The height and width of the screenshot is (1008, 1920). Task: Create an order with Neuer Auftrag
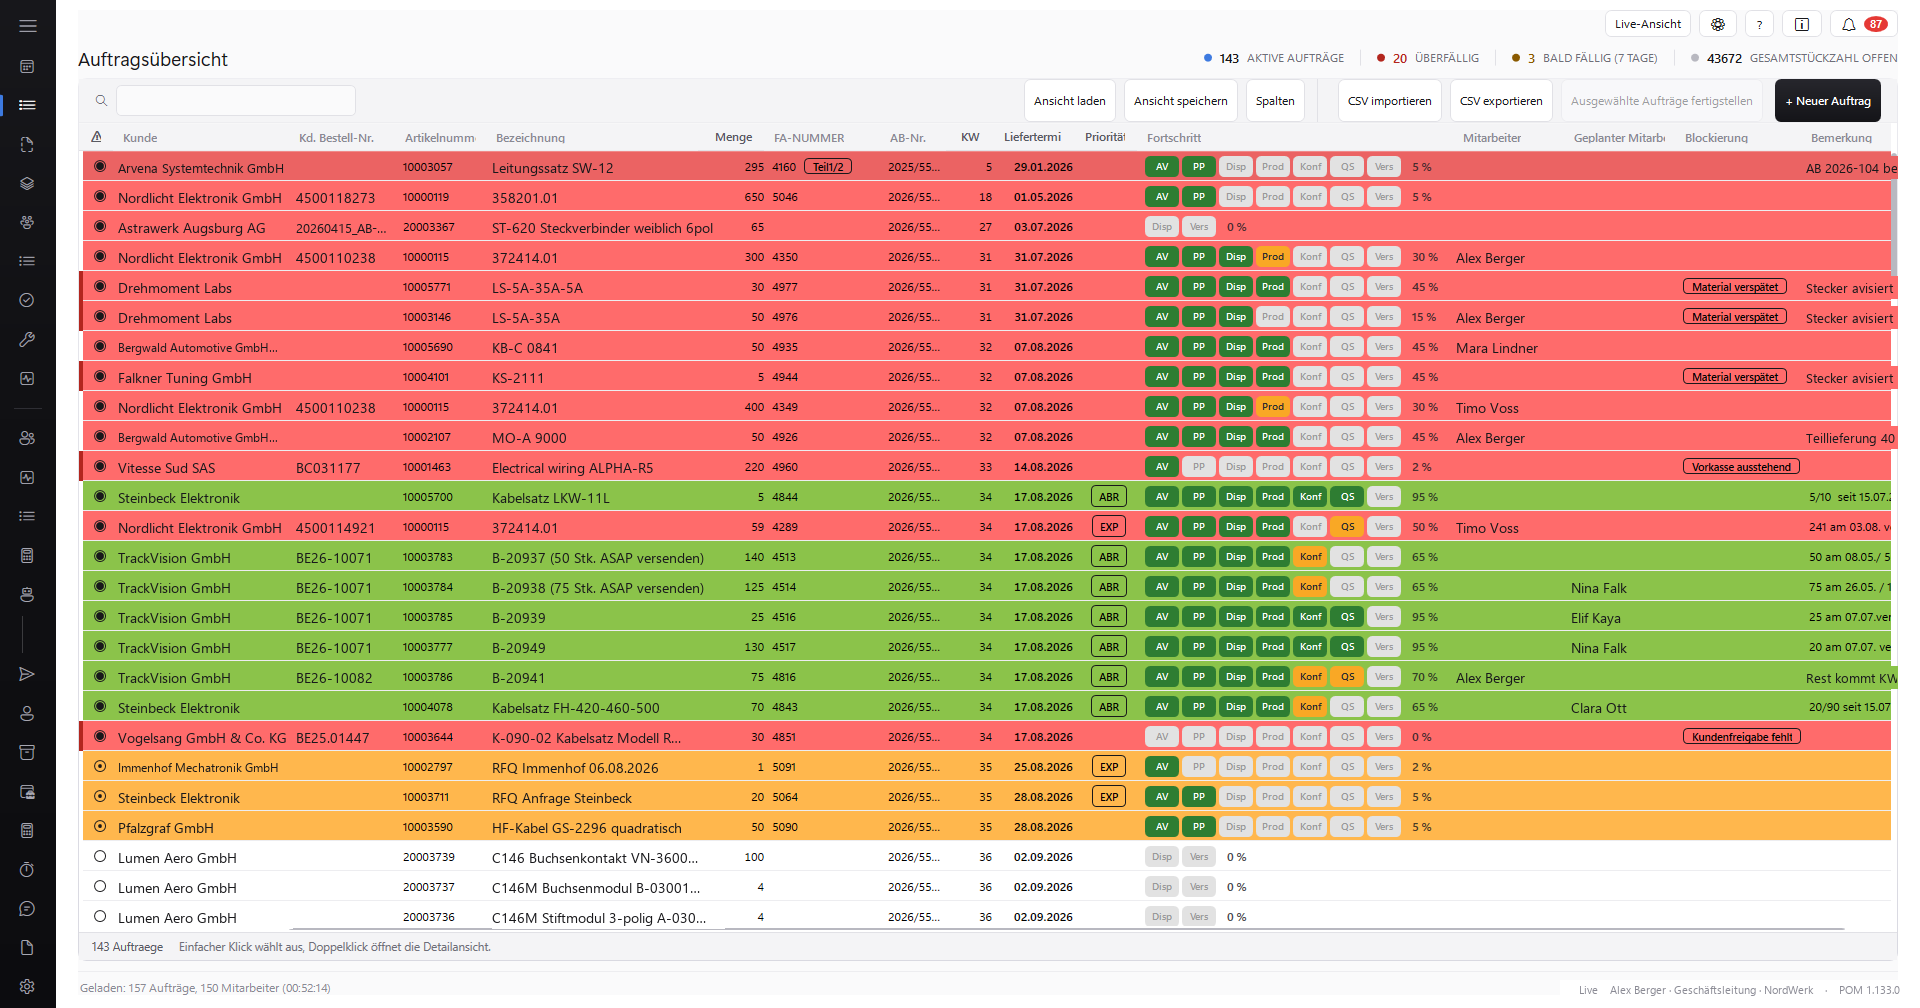(1828, 101)
